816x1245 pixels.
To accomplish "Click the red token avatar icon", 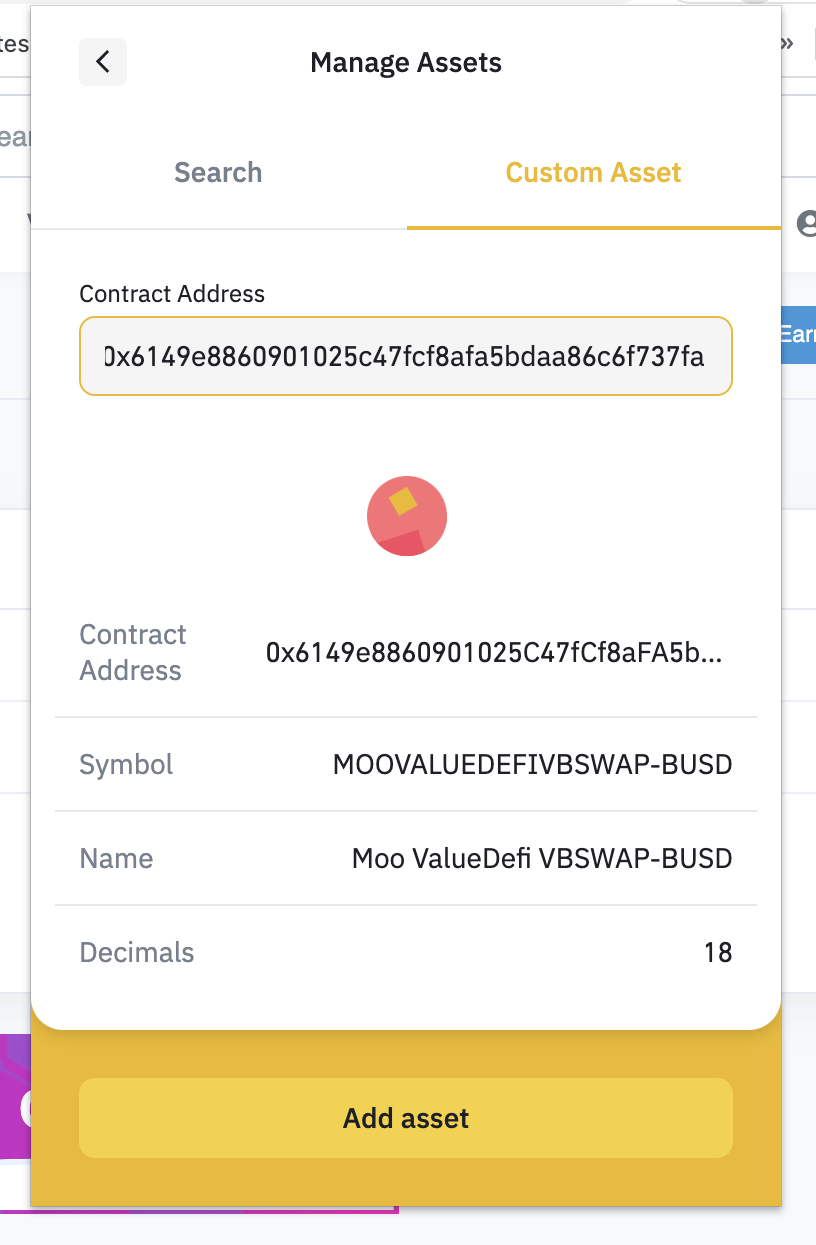I will [407, 516].
